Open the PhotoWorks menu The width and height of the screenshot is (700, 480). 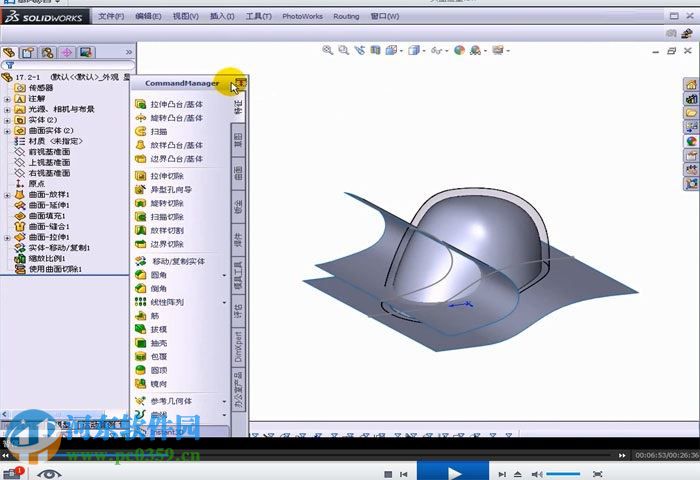coord(302,16)
